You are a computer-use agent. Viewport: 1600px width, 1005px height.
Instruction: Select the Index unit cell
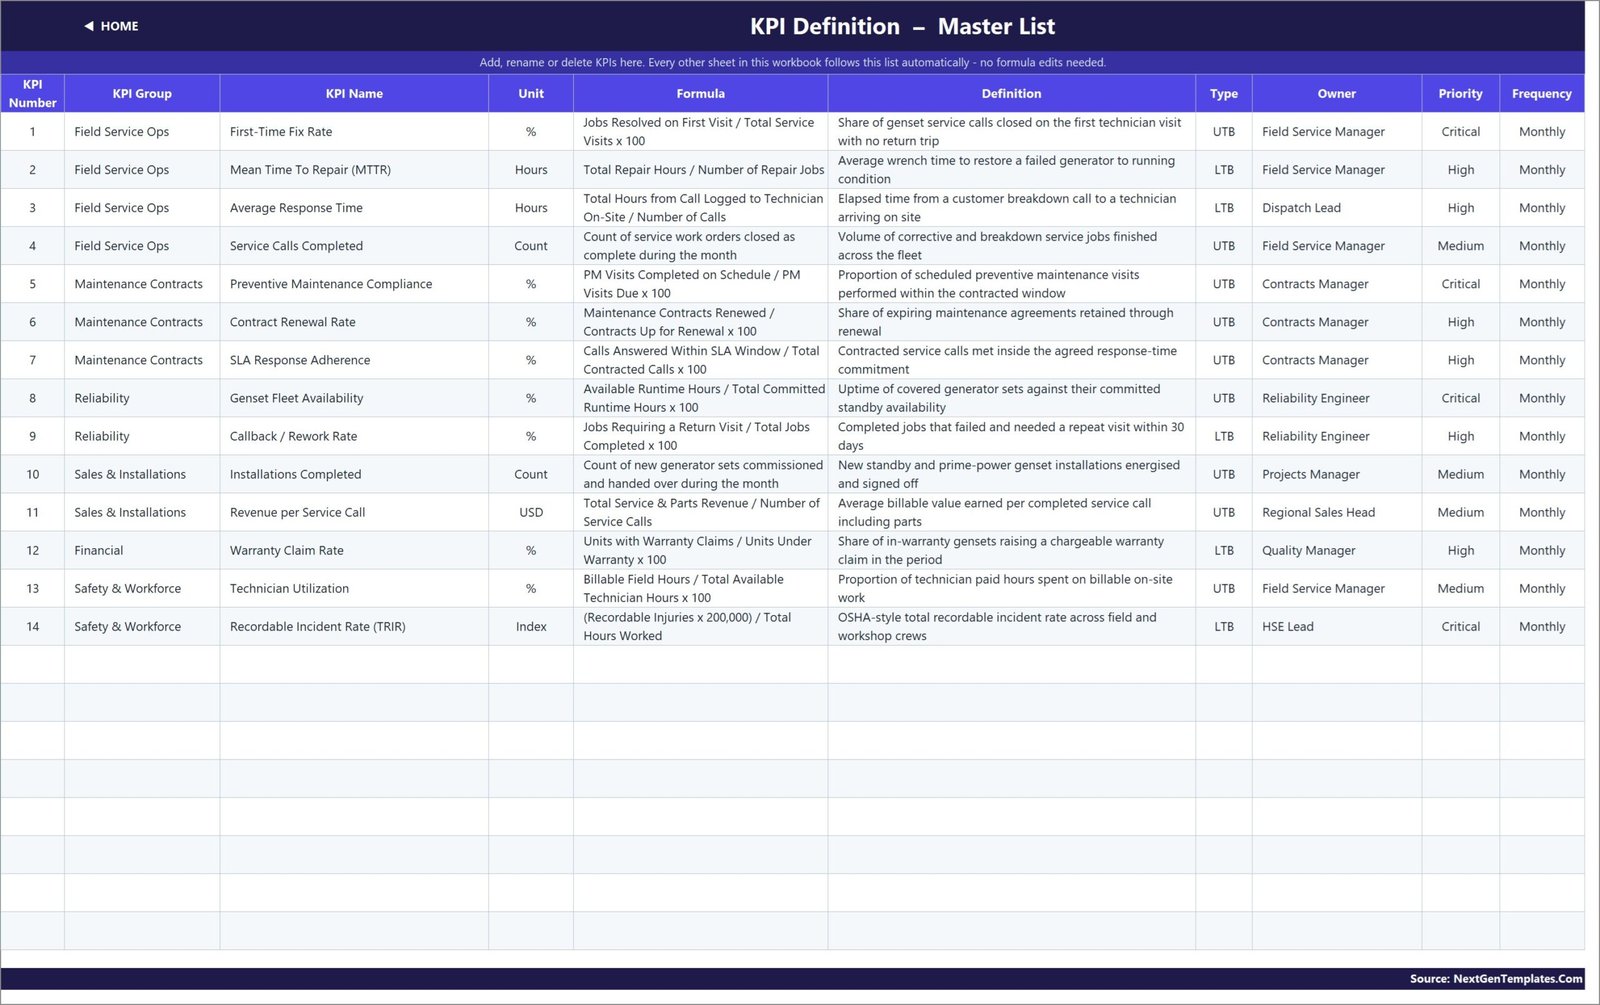(531, 626)
